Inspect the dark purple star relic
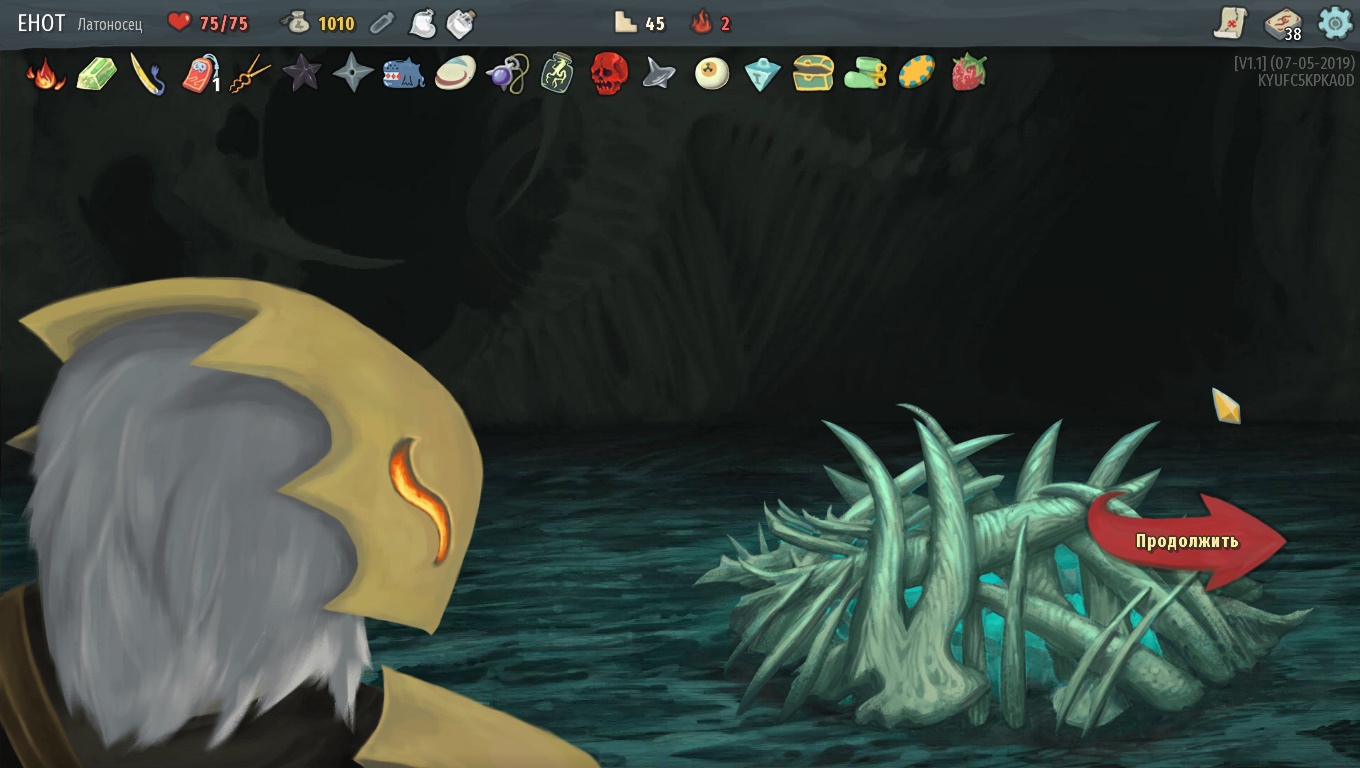The image size is (1360, 768). pyautogui.click(x=302, y=73)
